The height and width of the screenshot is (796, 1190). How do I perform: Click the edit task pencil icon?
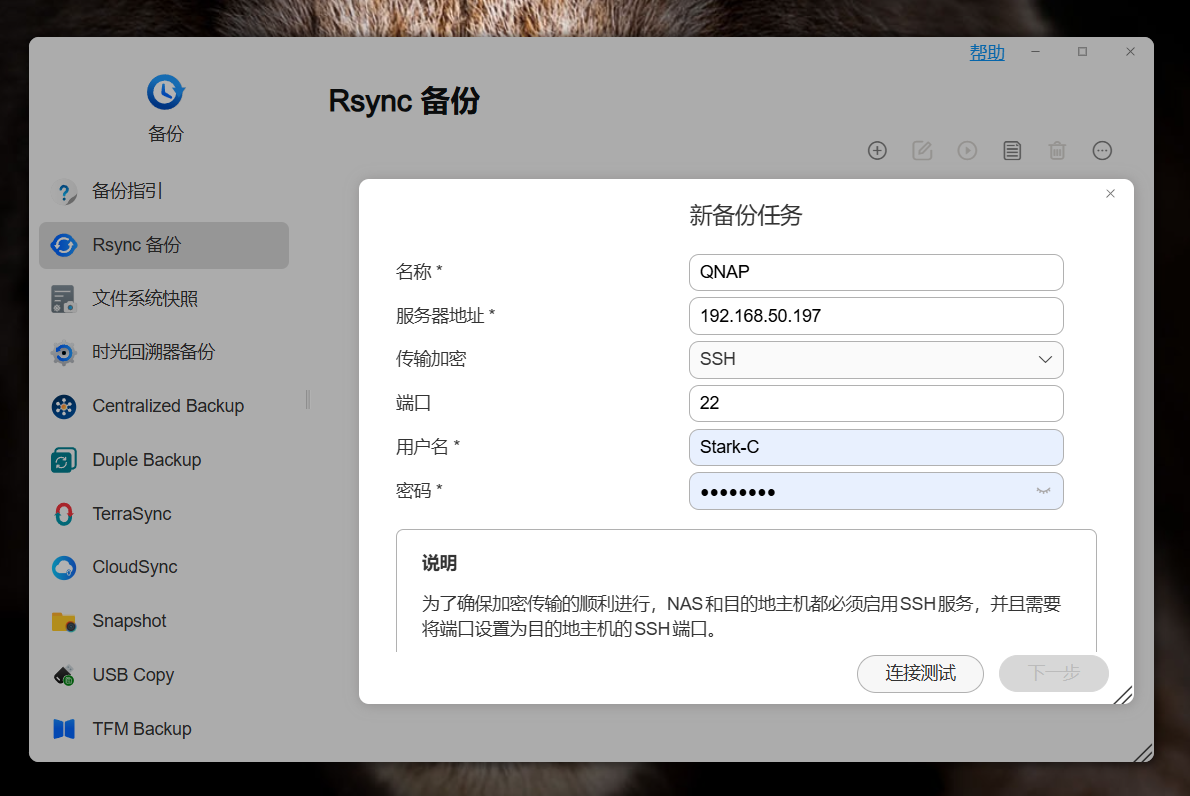[x=922, y=150]
